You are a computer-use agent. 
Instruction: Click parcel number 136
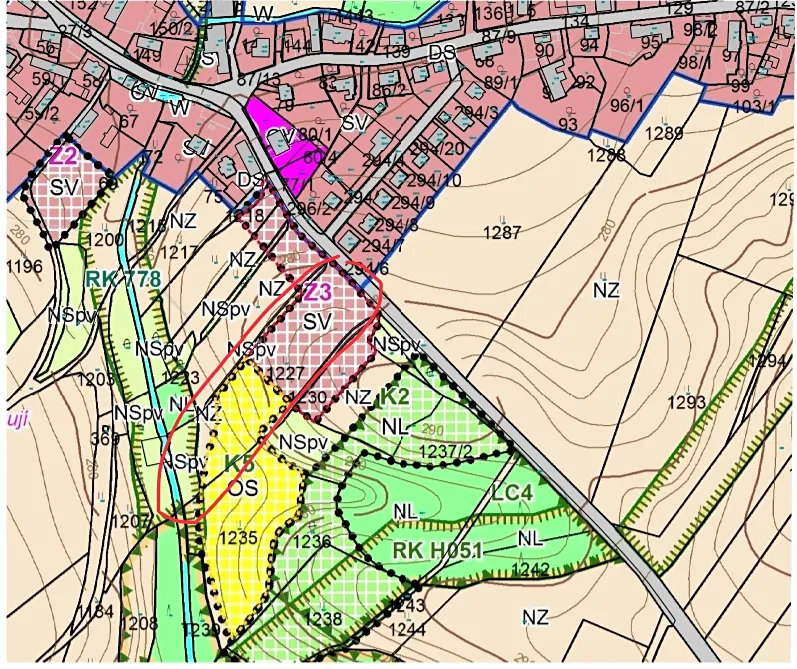(x=490, y=12)
